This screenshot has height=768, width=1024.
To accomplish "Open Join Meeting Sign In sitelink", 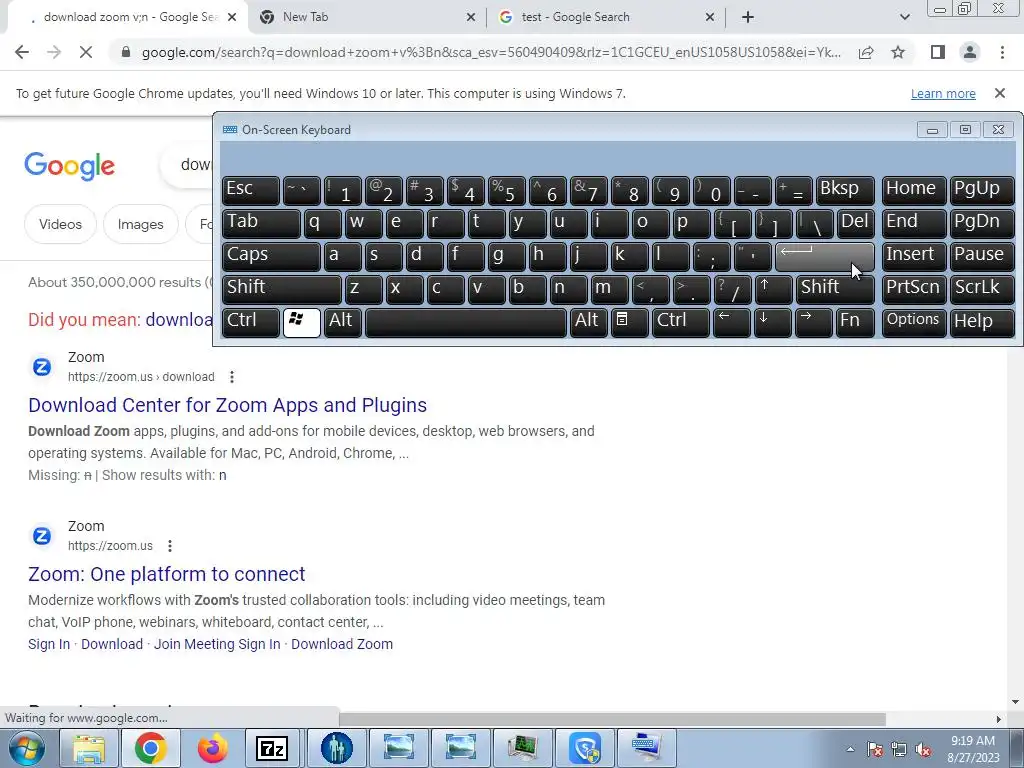I will (x=217, y=644).
